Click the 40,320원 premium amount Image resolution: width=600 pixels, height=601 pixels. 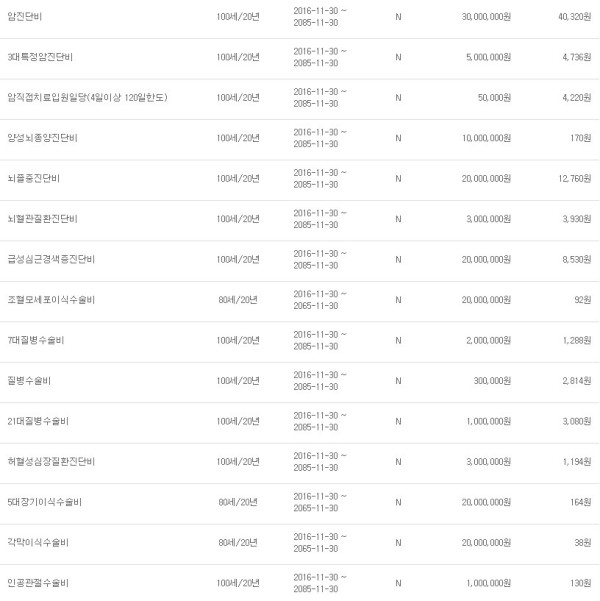(574, 17)
